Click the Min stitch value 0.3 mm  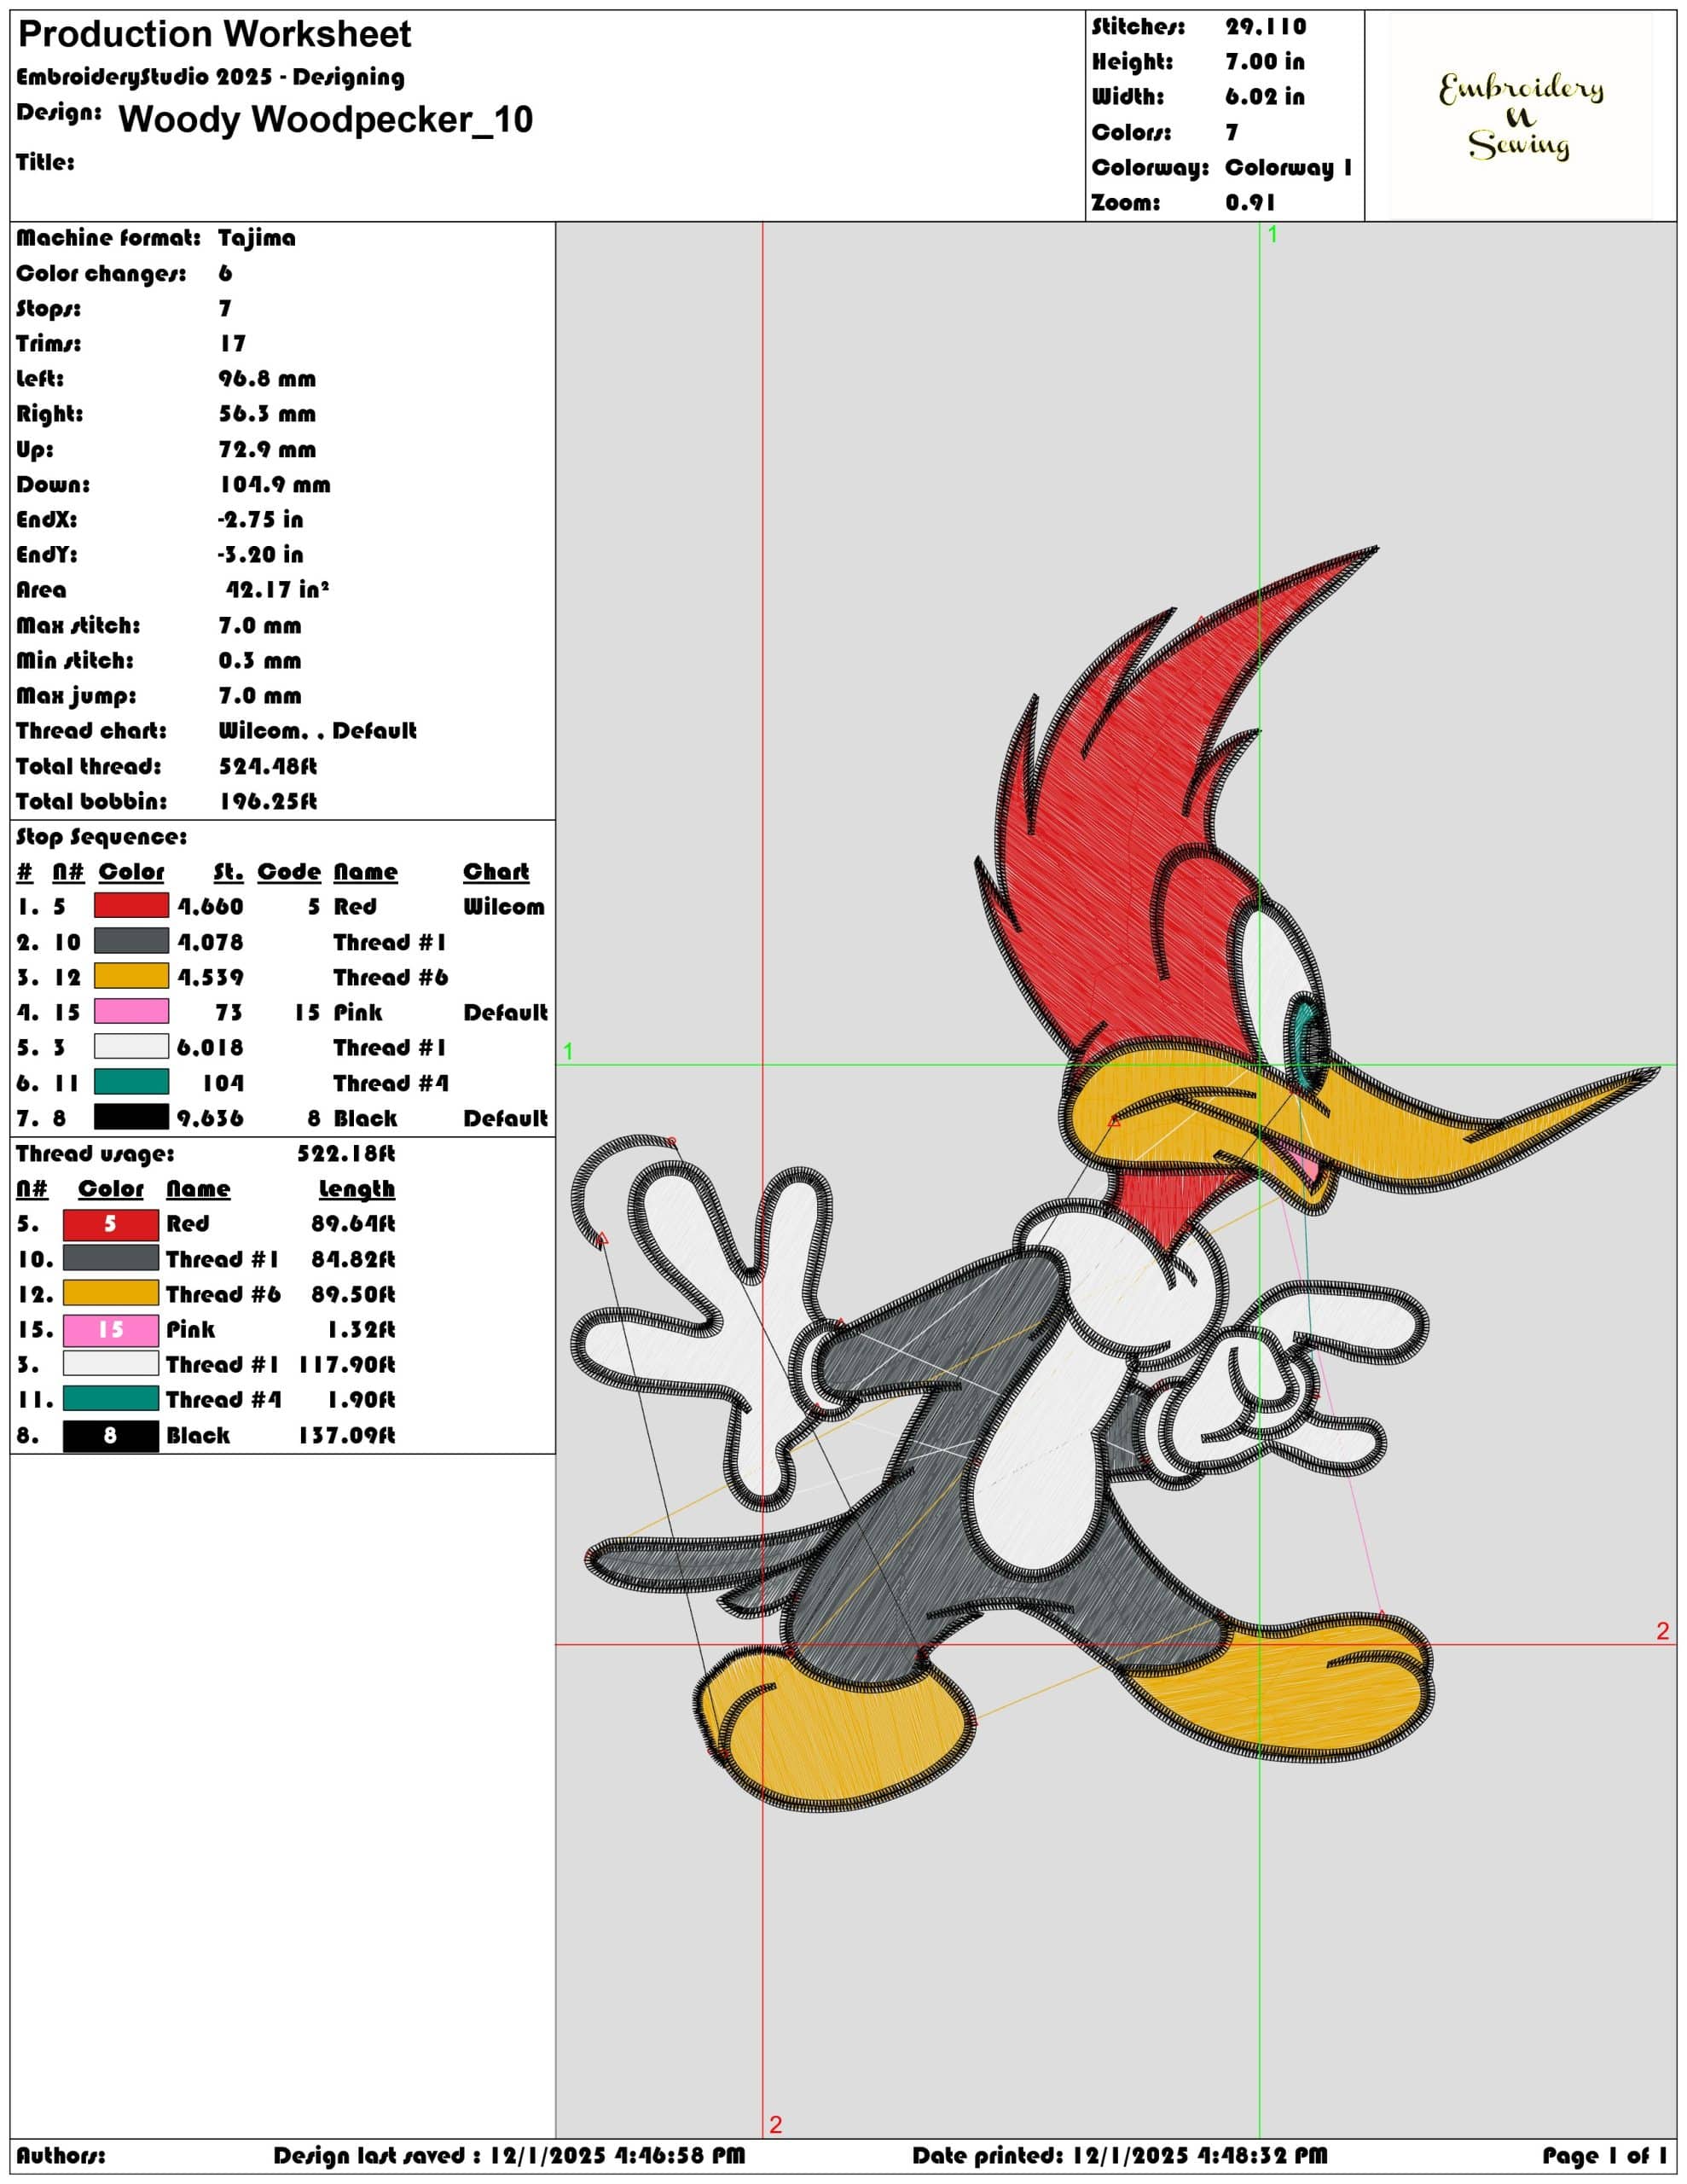260,661
